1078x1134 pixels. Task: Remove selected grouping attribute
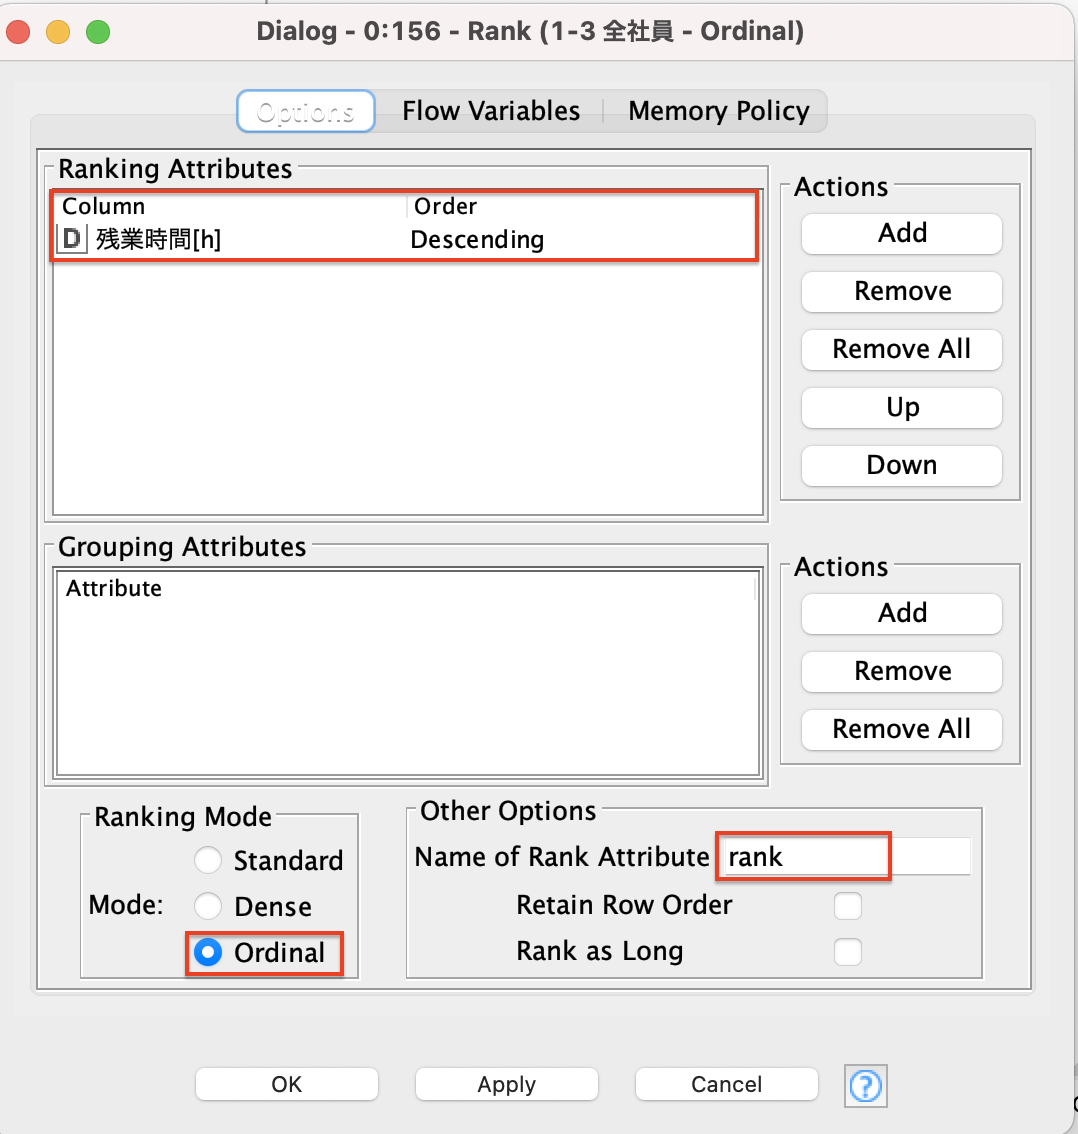[902, 671]
